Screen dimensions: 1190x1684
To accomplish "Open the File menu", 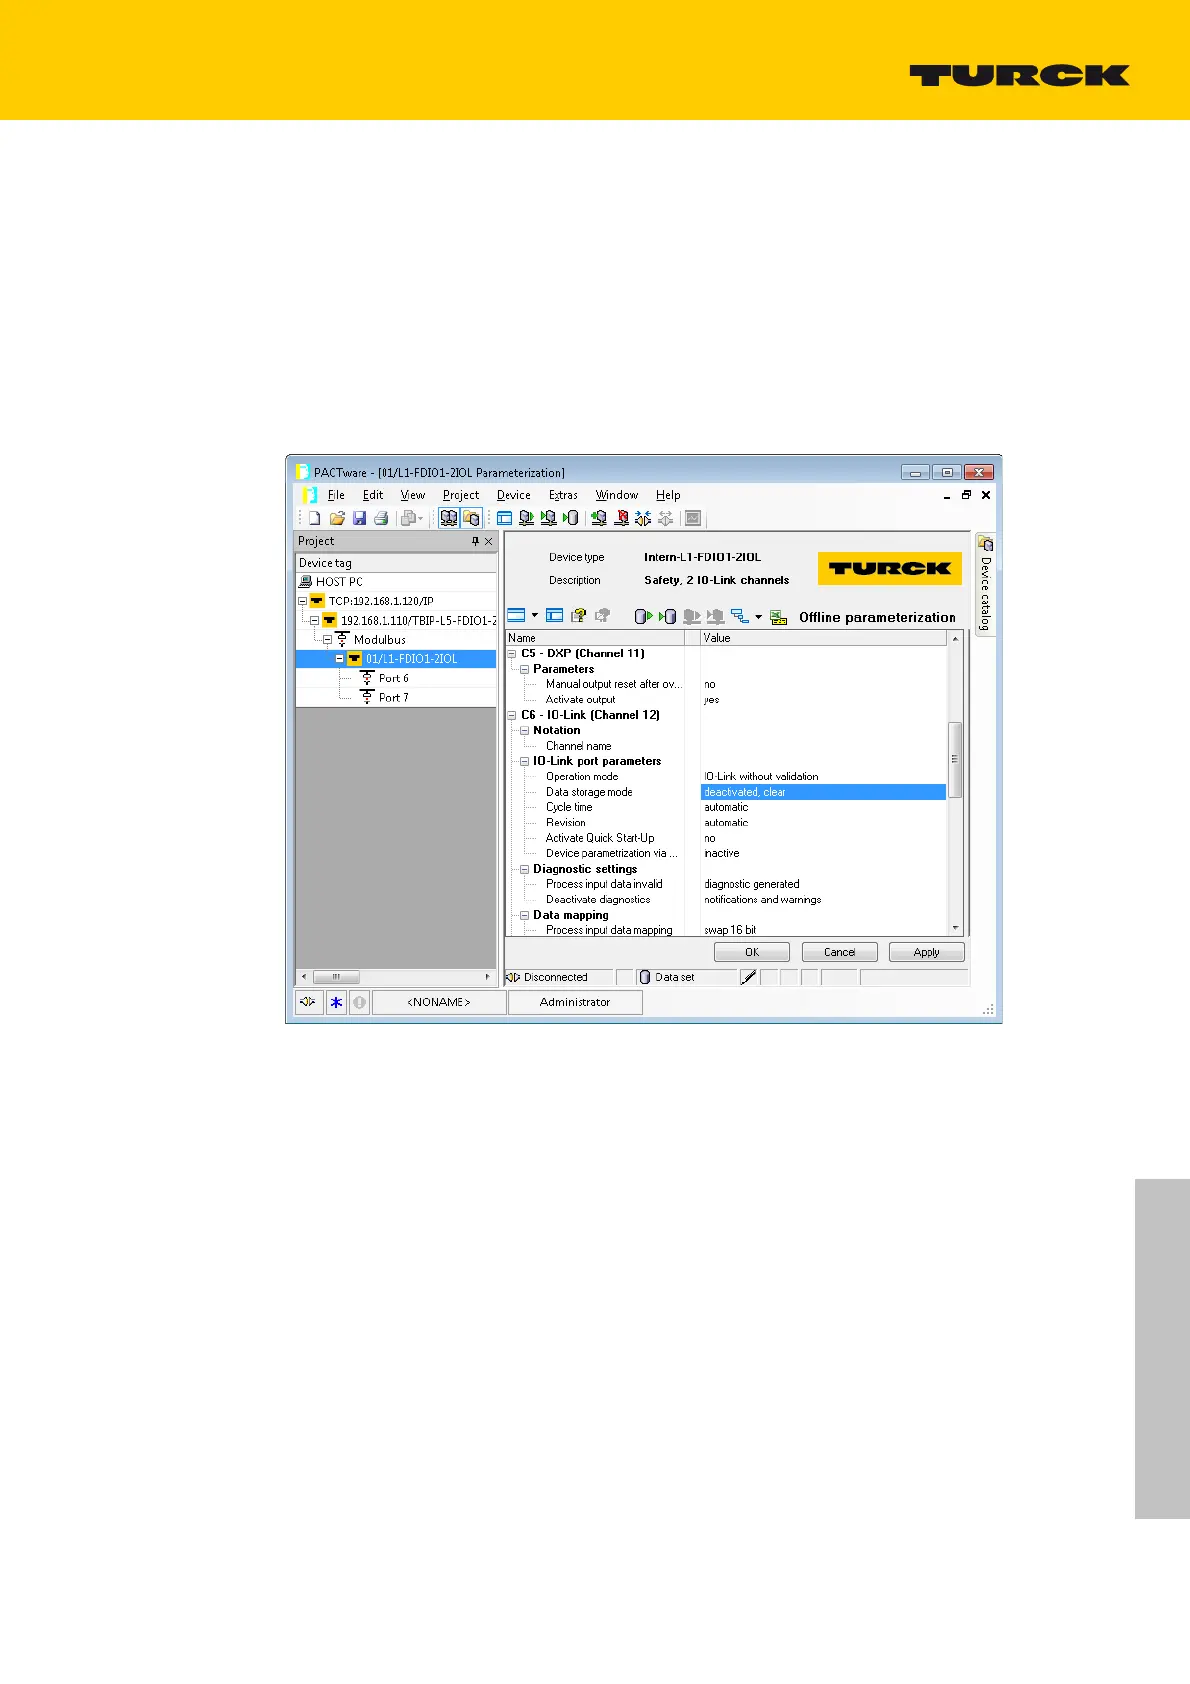I will coord(336,495).
